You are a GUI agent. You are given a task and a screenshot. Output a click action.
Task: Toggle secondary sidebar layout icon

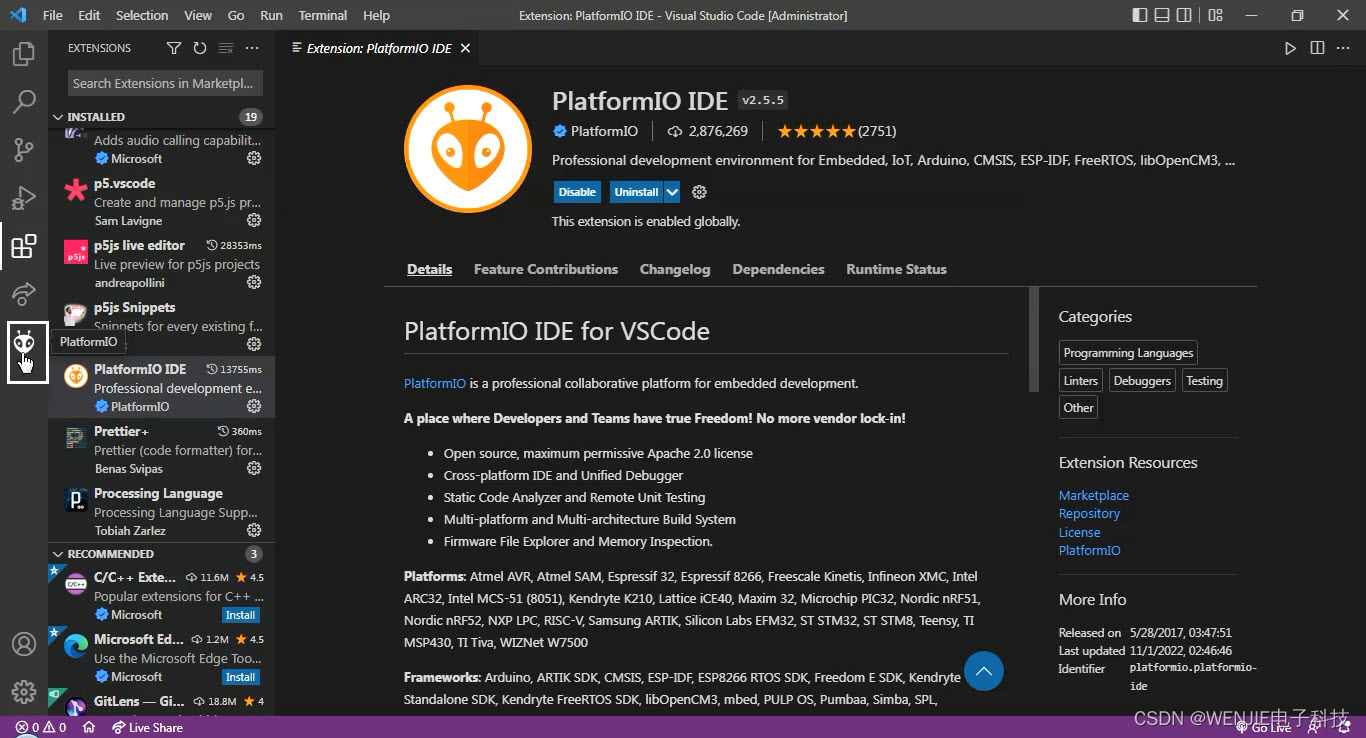[1184, 15]
